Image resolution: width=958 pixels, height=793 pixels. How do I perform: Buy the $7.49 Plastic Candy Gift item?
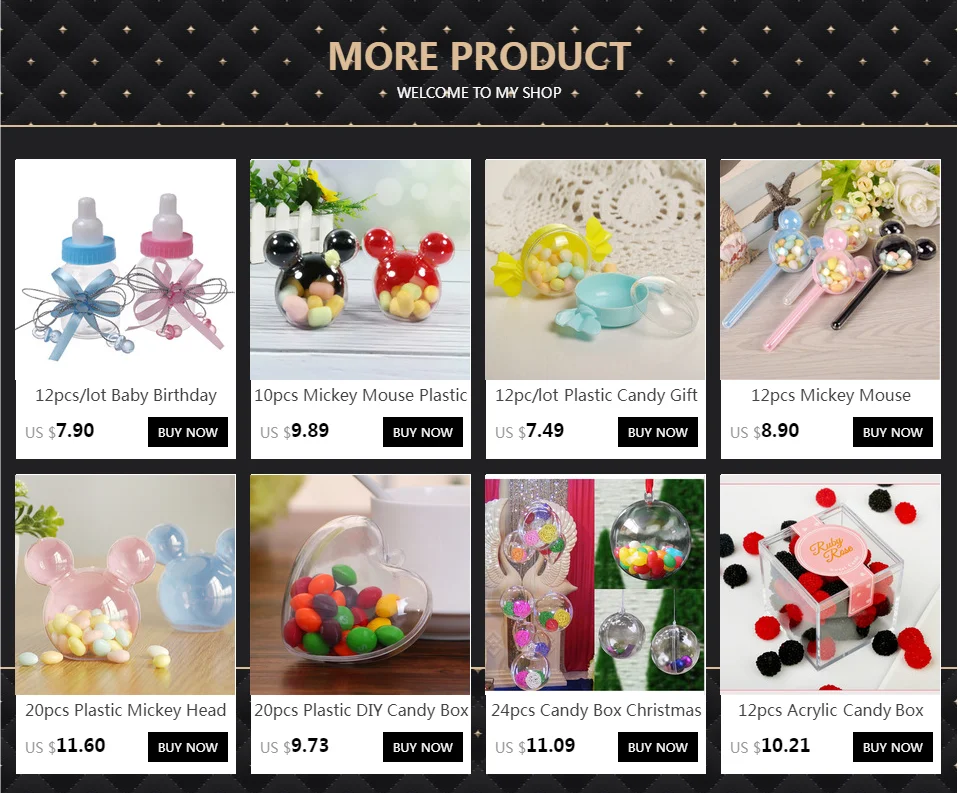point(658,432)
